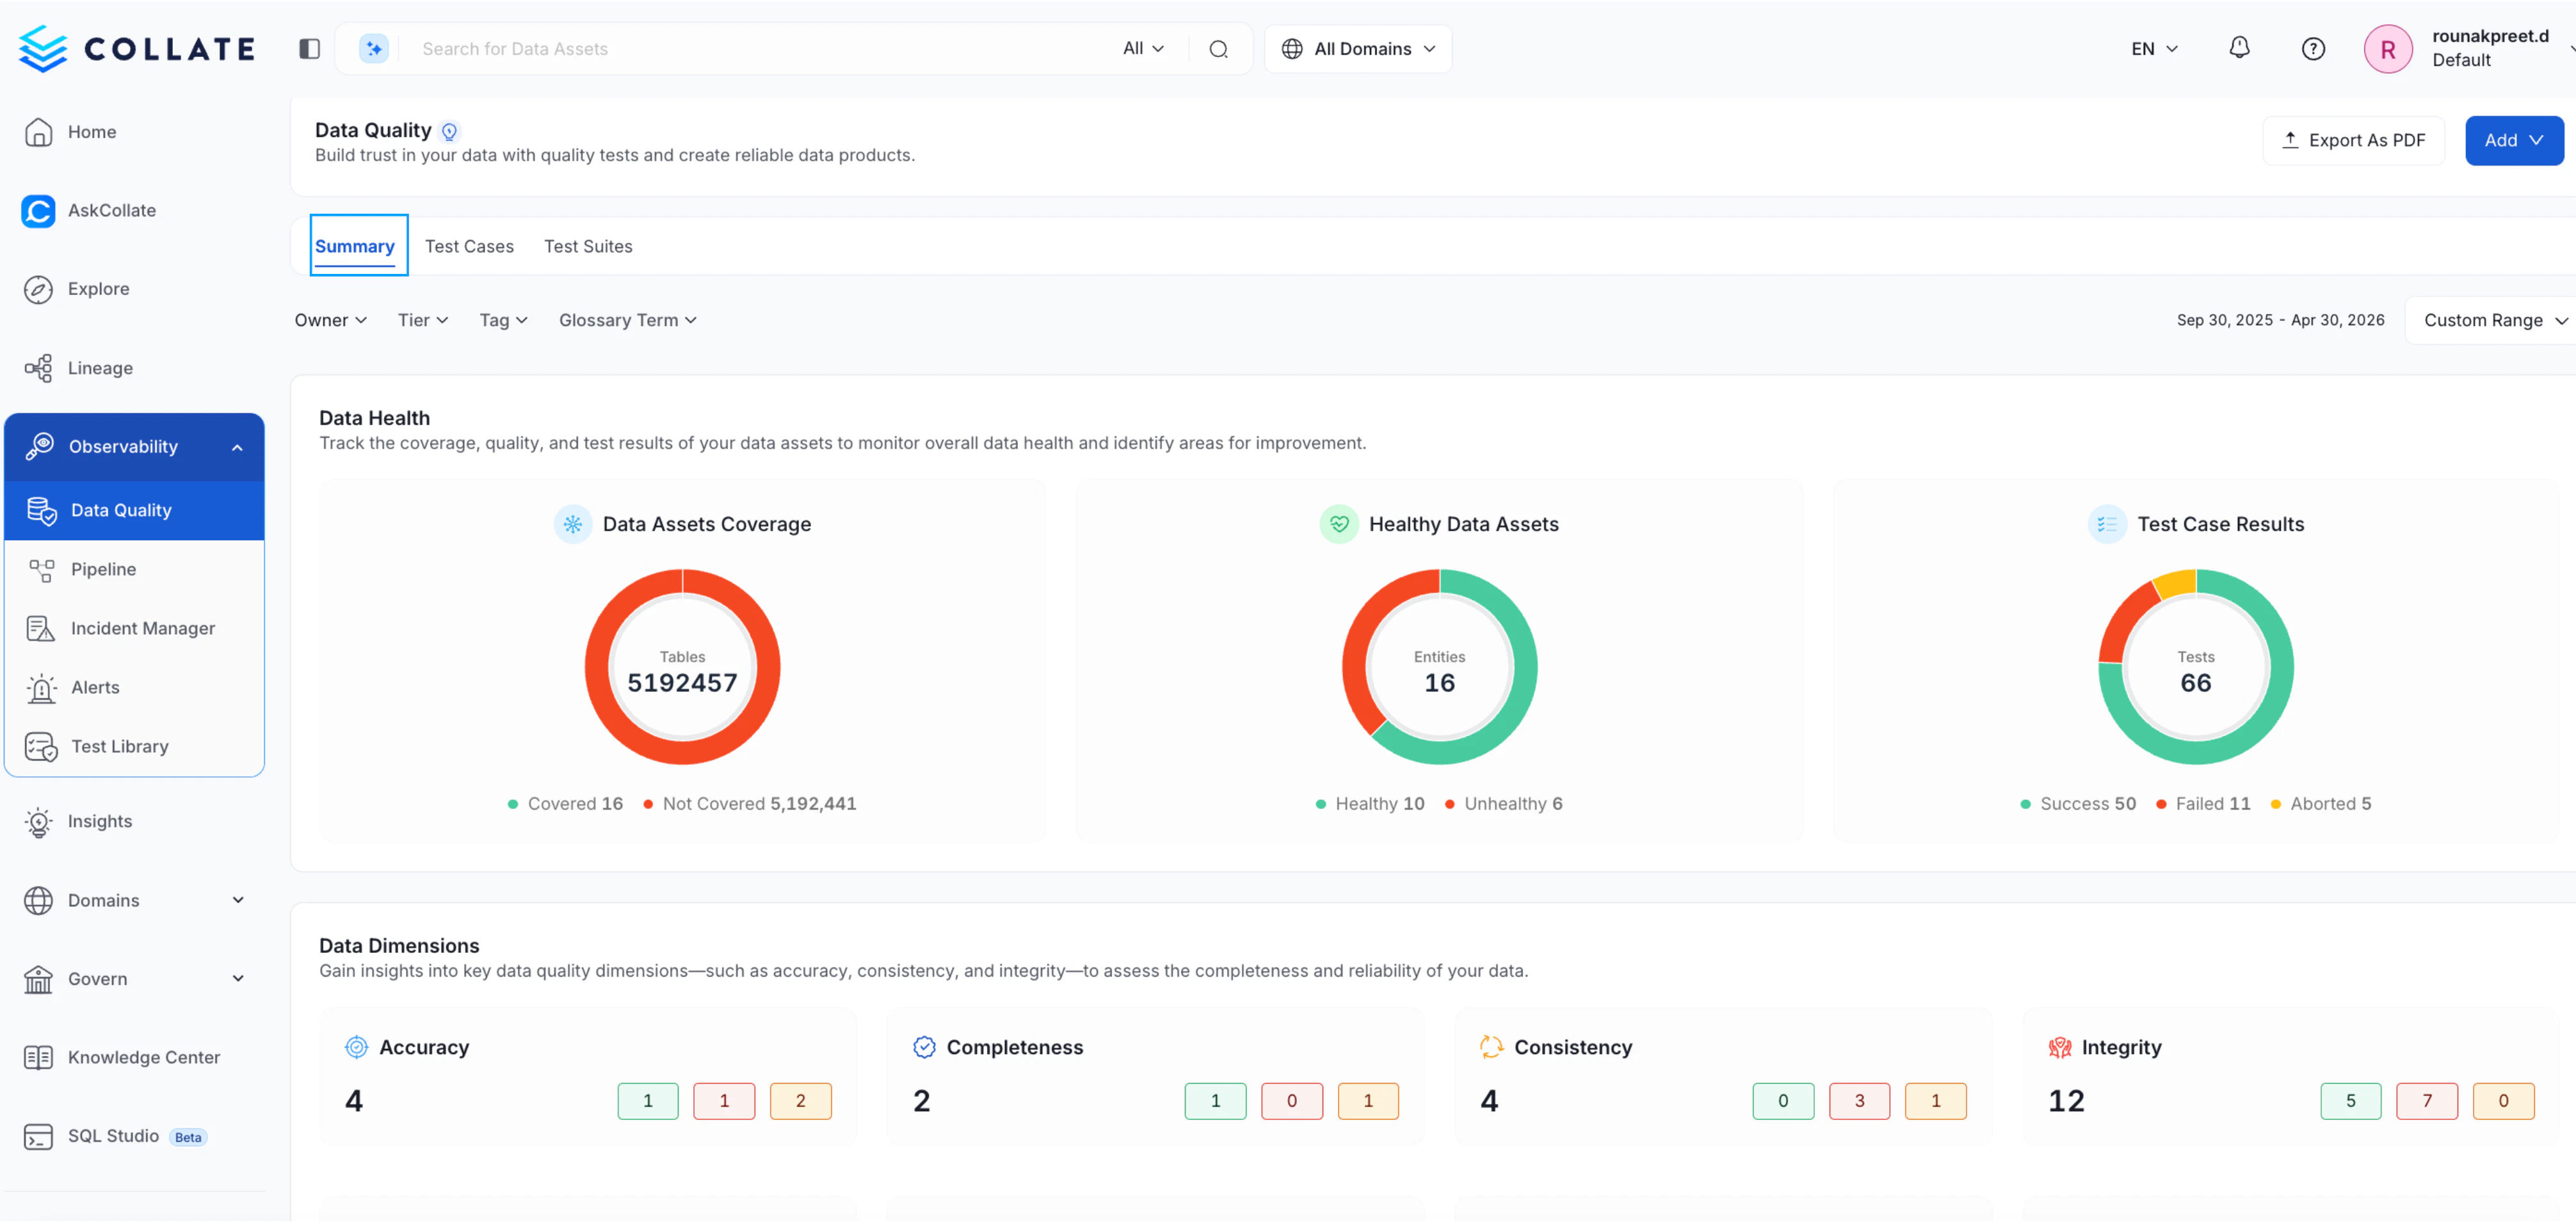Viewport: 2576px width, 1223px height.
Task: Open the notifications bell
Action: point(2240,48)
